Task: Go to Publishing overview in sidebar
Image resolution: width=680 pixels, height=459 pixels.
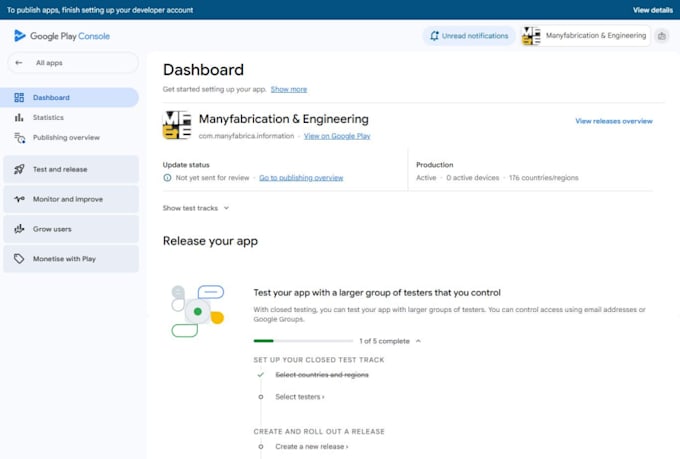Action: (x=66, y=138)
